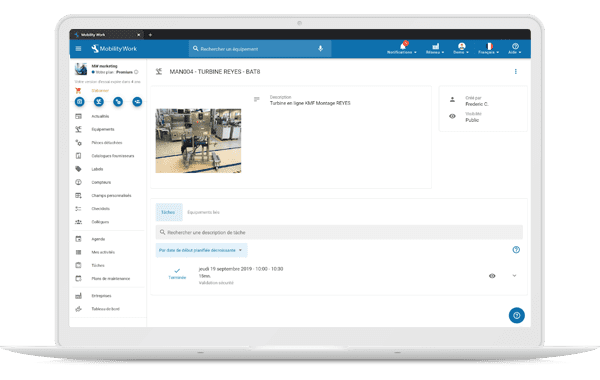The image size is (600, 380).
Task: Open the hamburger menu in header
Action: click(x=78, y=49)
